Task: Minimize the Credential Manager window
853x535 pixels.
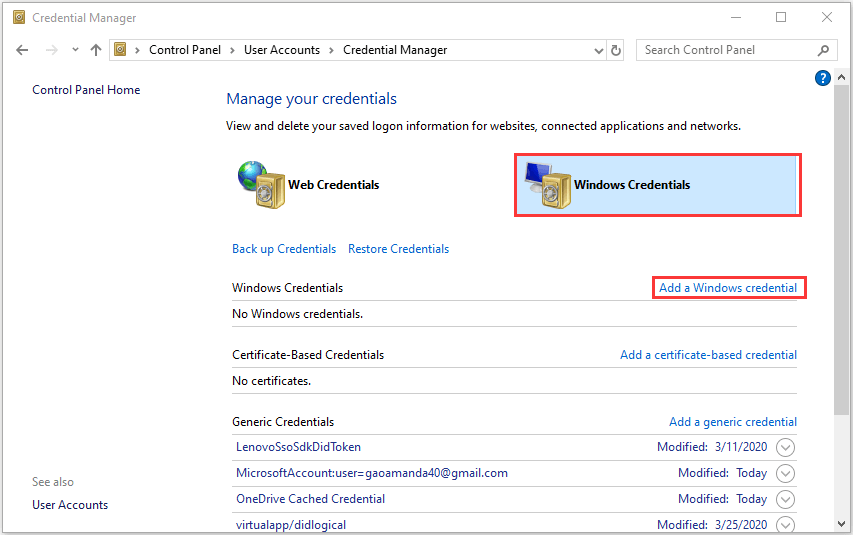Action: point(735,17)
